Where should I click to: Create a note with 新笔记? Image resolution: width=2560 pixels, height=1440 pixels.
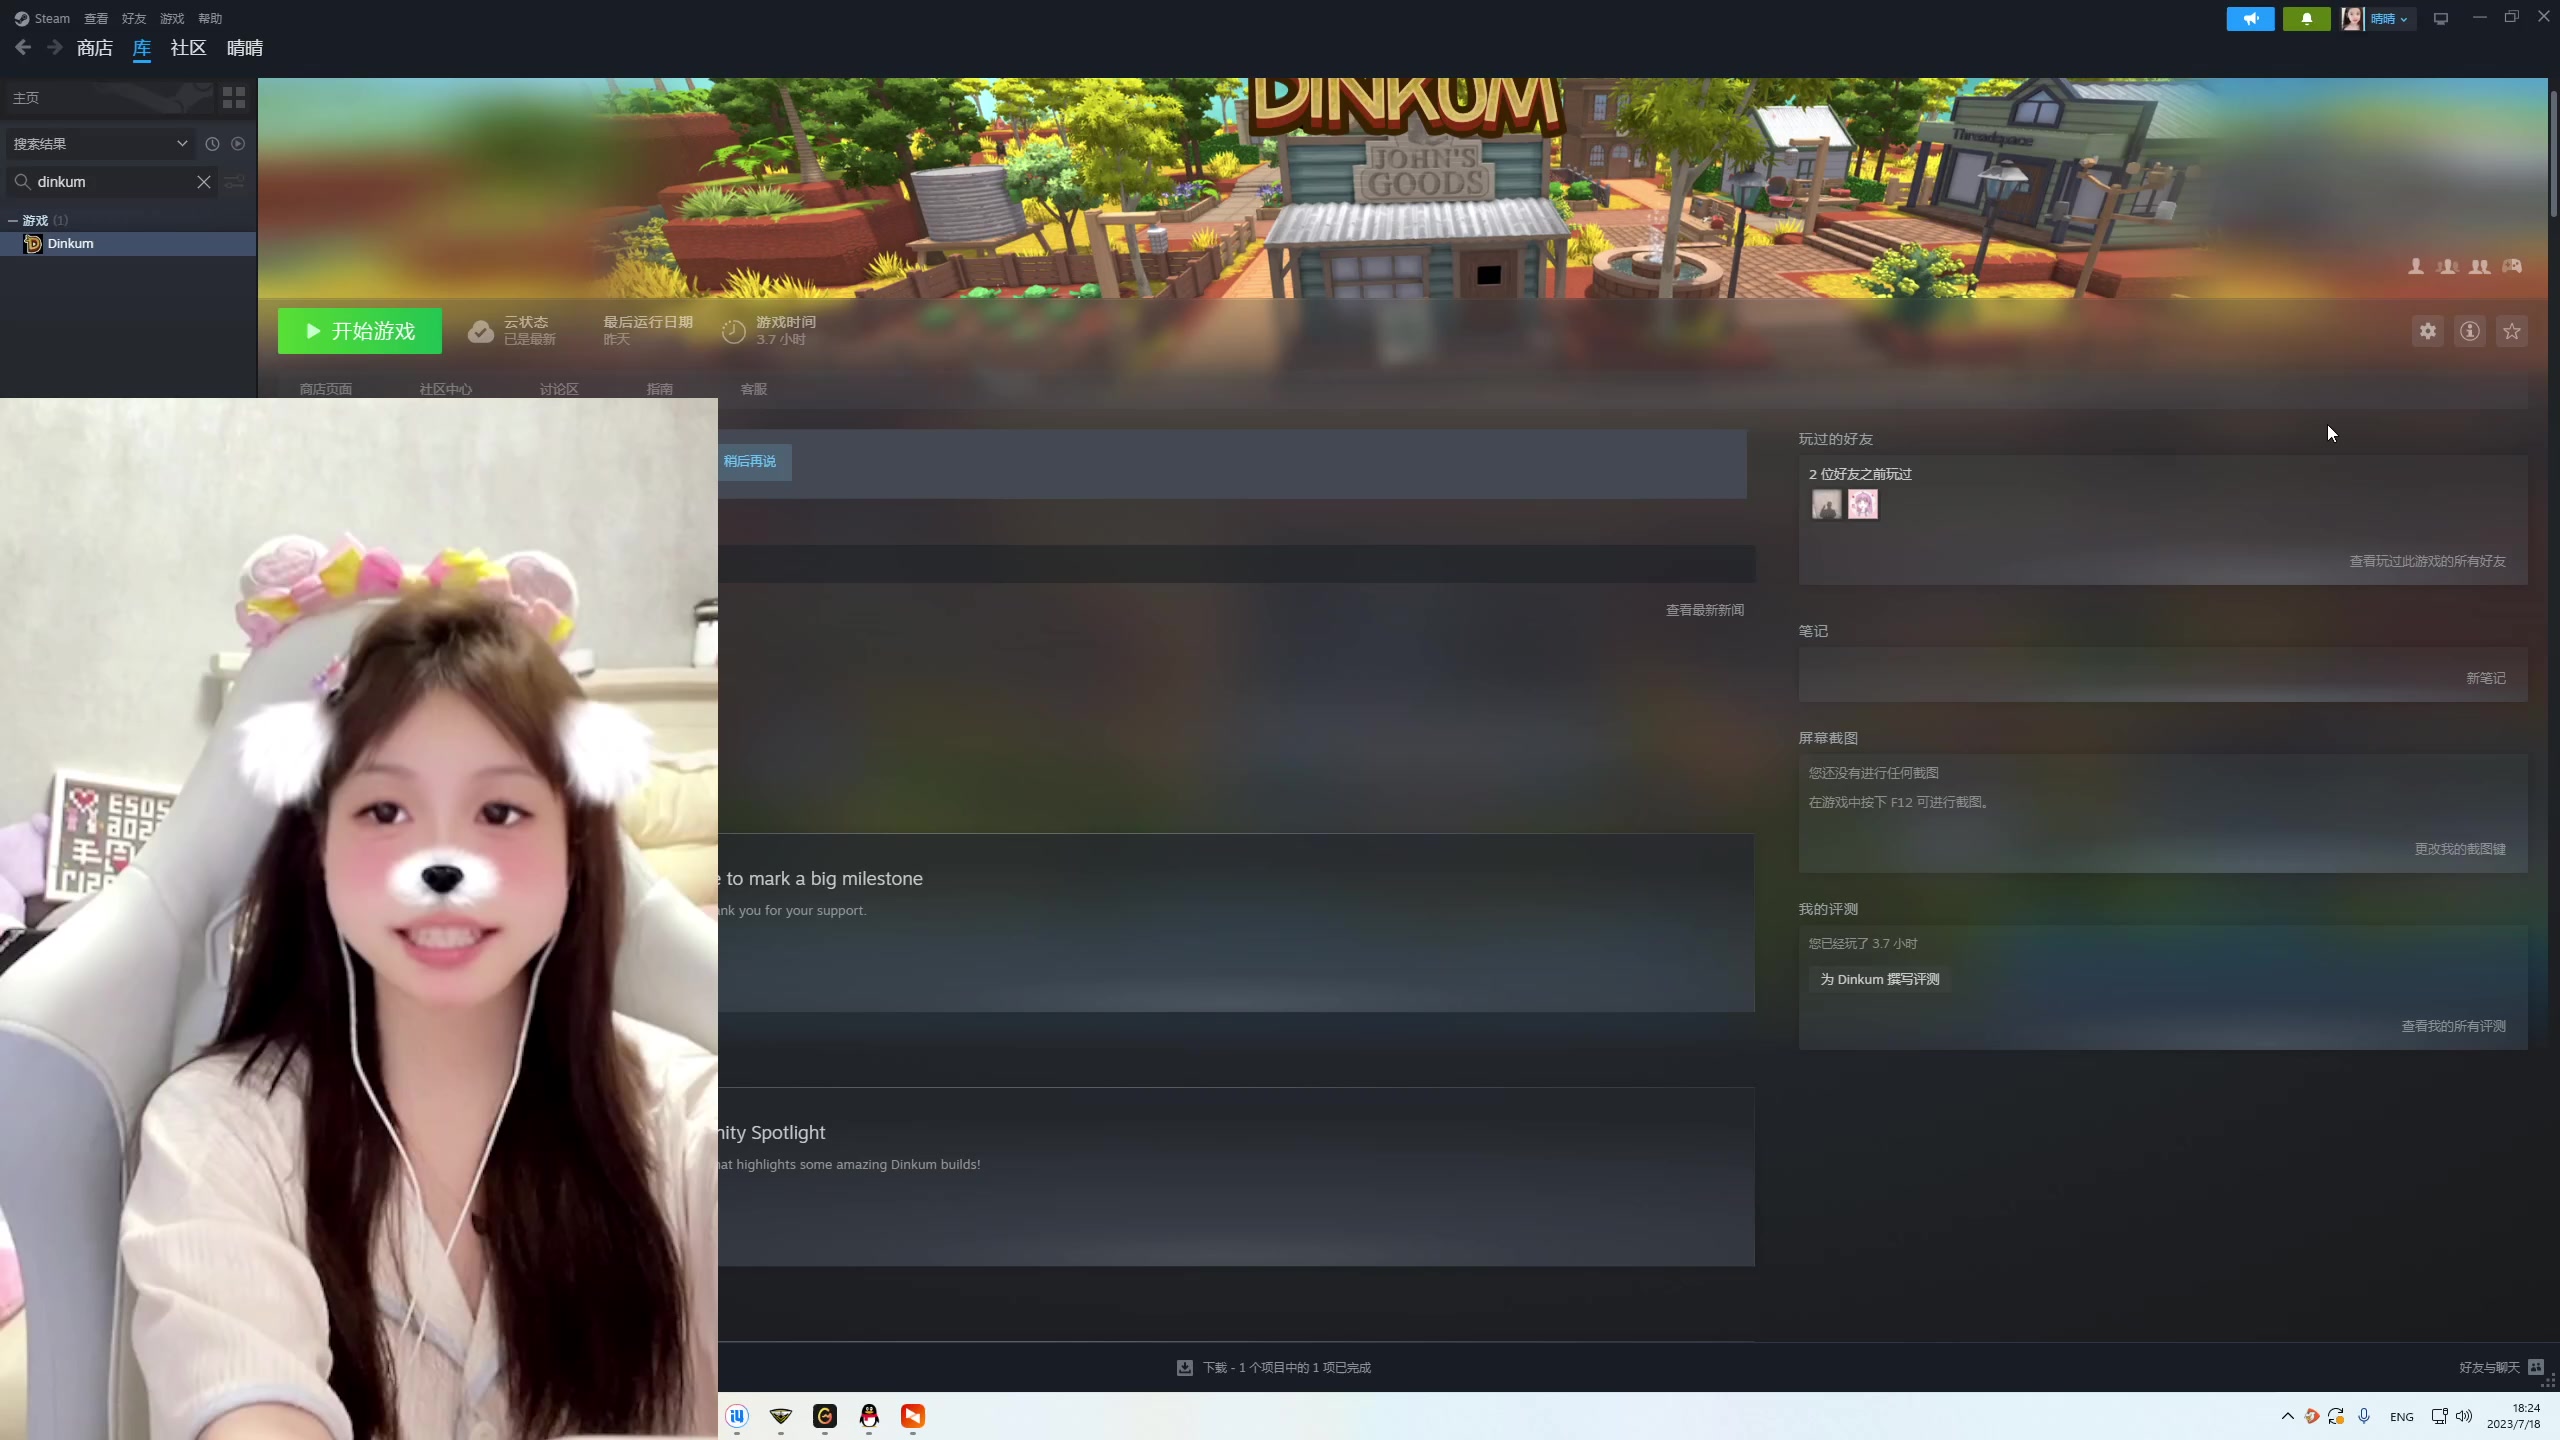[2486, 678]
